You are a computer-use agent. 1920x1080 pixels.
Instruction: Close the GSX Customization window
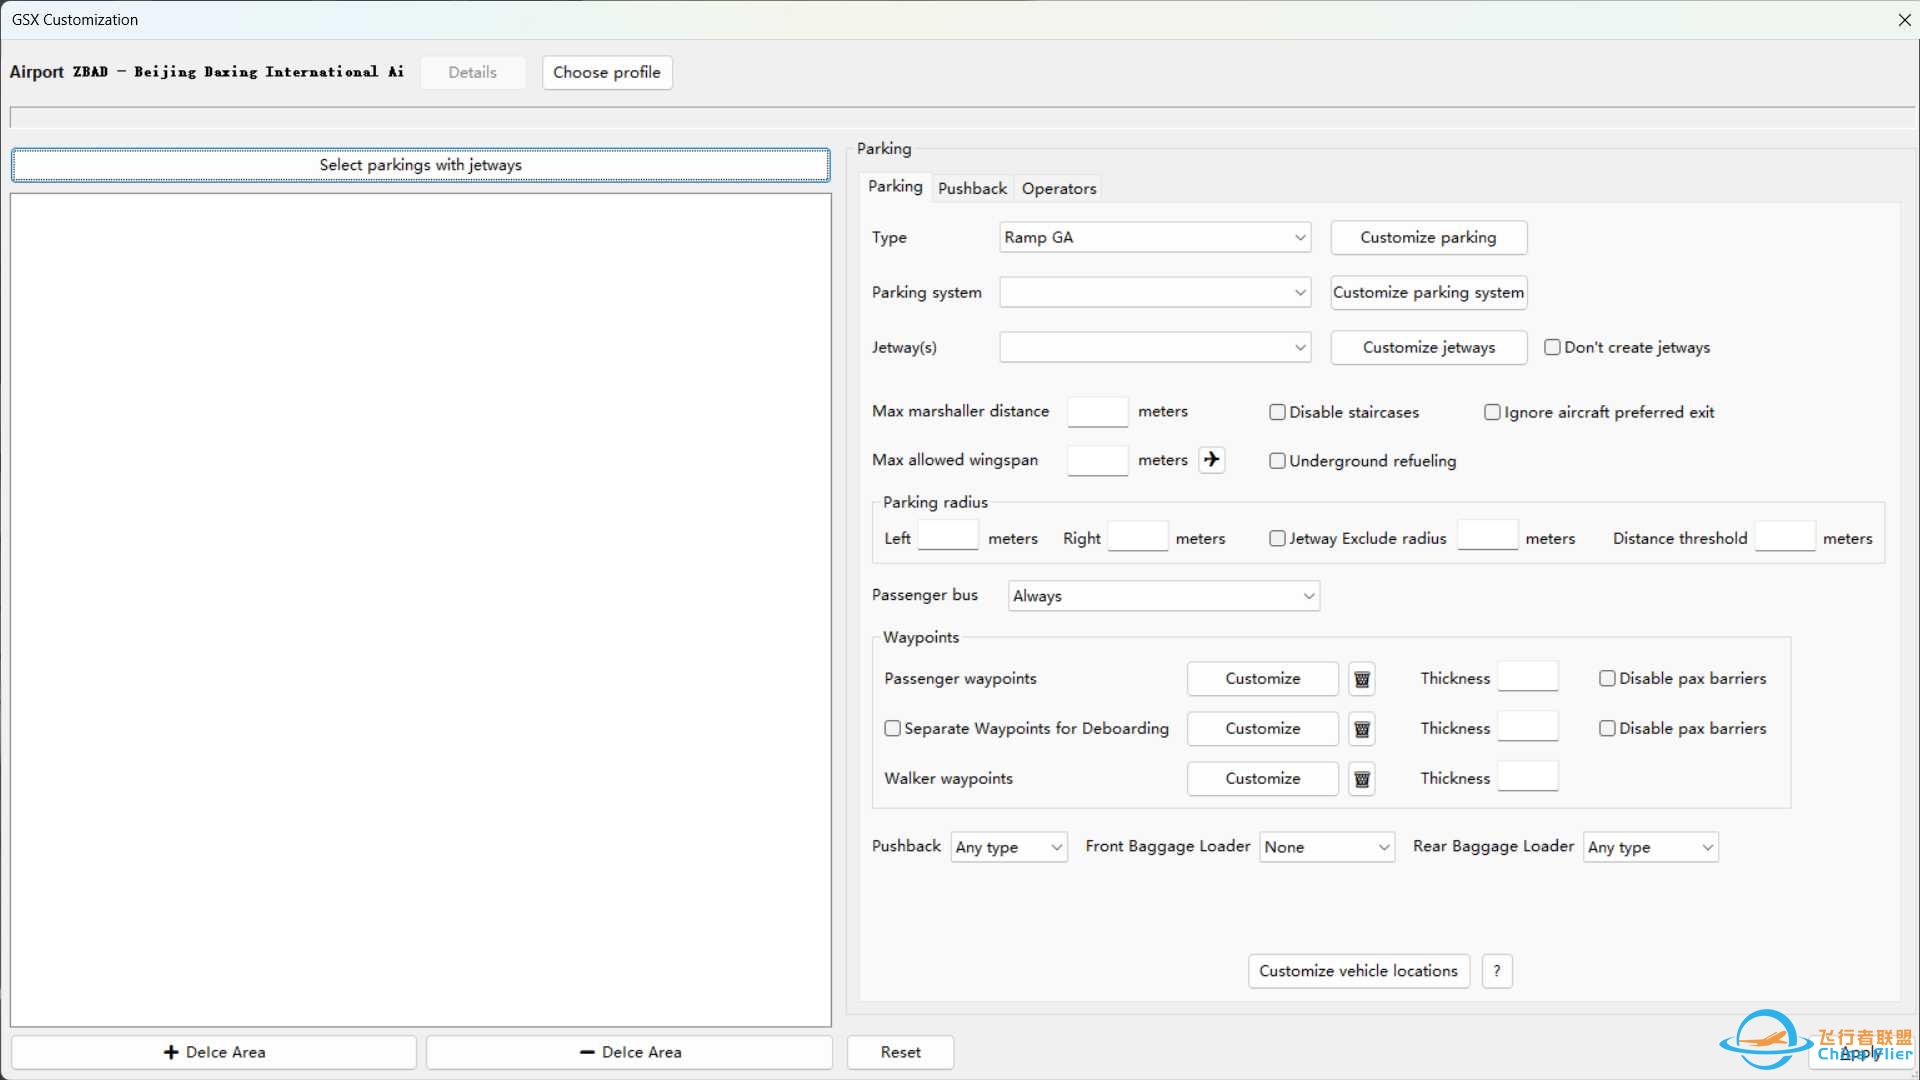(1904, 20)
